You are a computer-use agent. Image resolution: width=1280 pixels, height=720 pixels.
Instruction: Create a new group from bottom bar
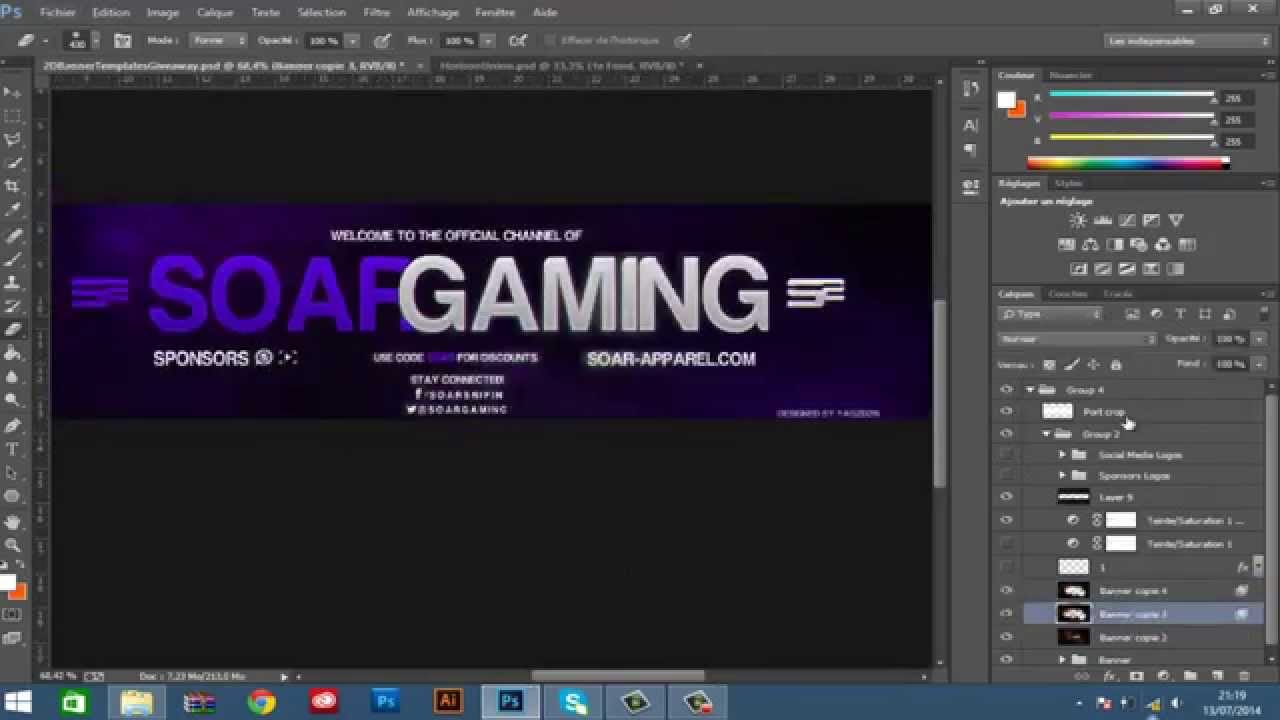pos(1190,677)
